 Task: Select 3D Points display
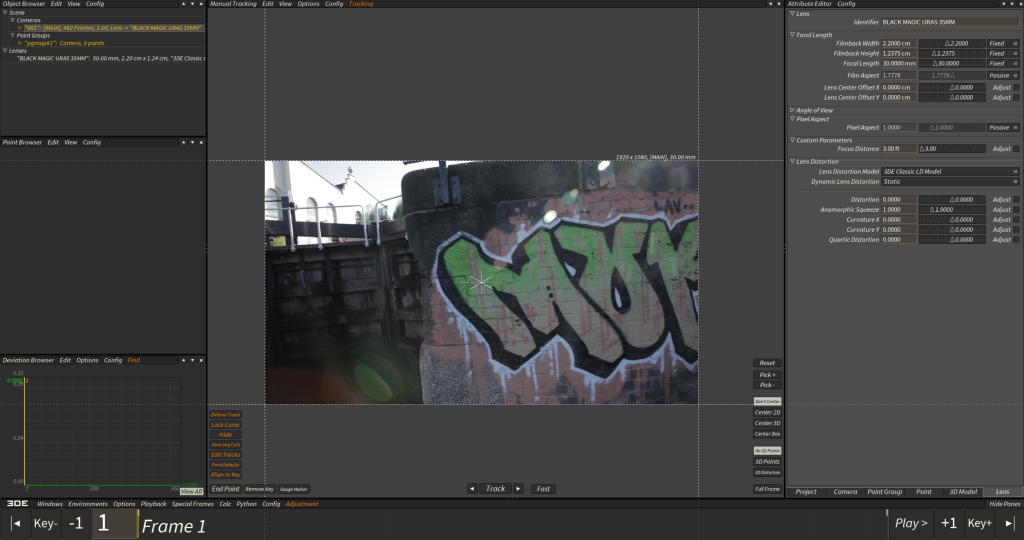tap(767, 462)
